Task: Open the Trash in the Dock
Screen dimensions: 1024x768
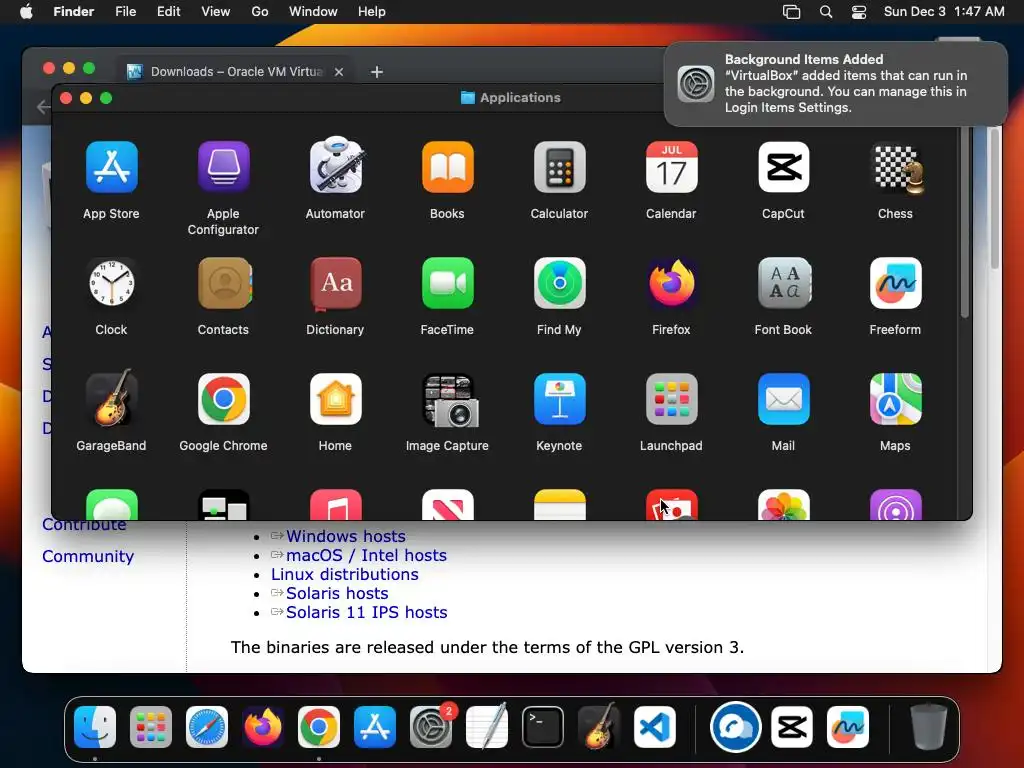Action: coord(929,726)
